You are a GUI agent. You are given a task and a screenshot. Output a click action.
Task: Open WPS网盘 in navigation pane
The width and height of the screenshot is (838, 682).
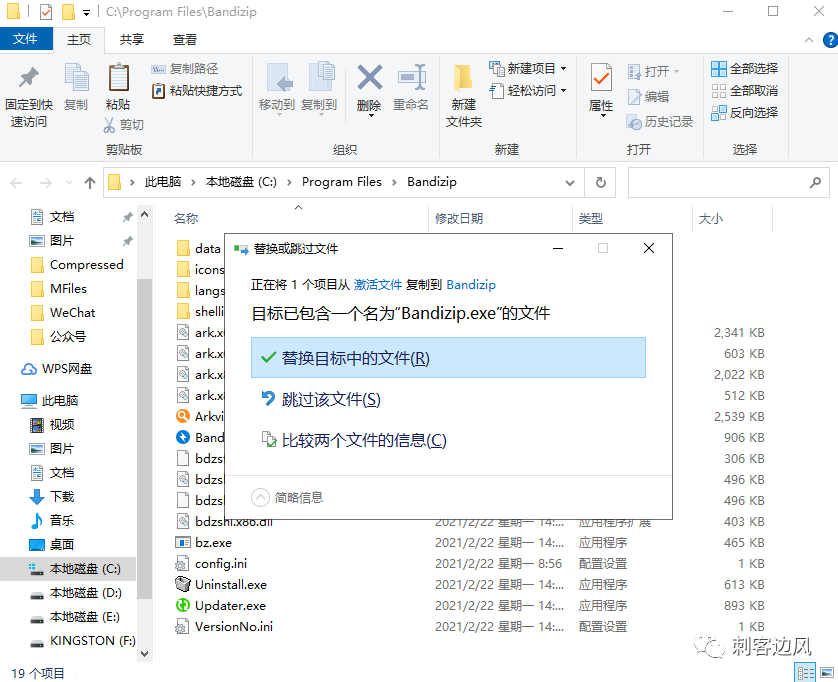point(57,369)
